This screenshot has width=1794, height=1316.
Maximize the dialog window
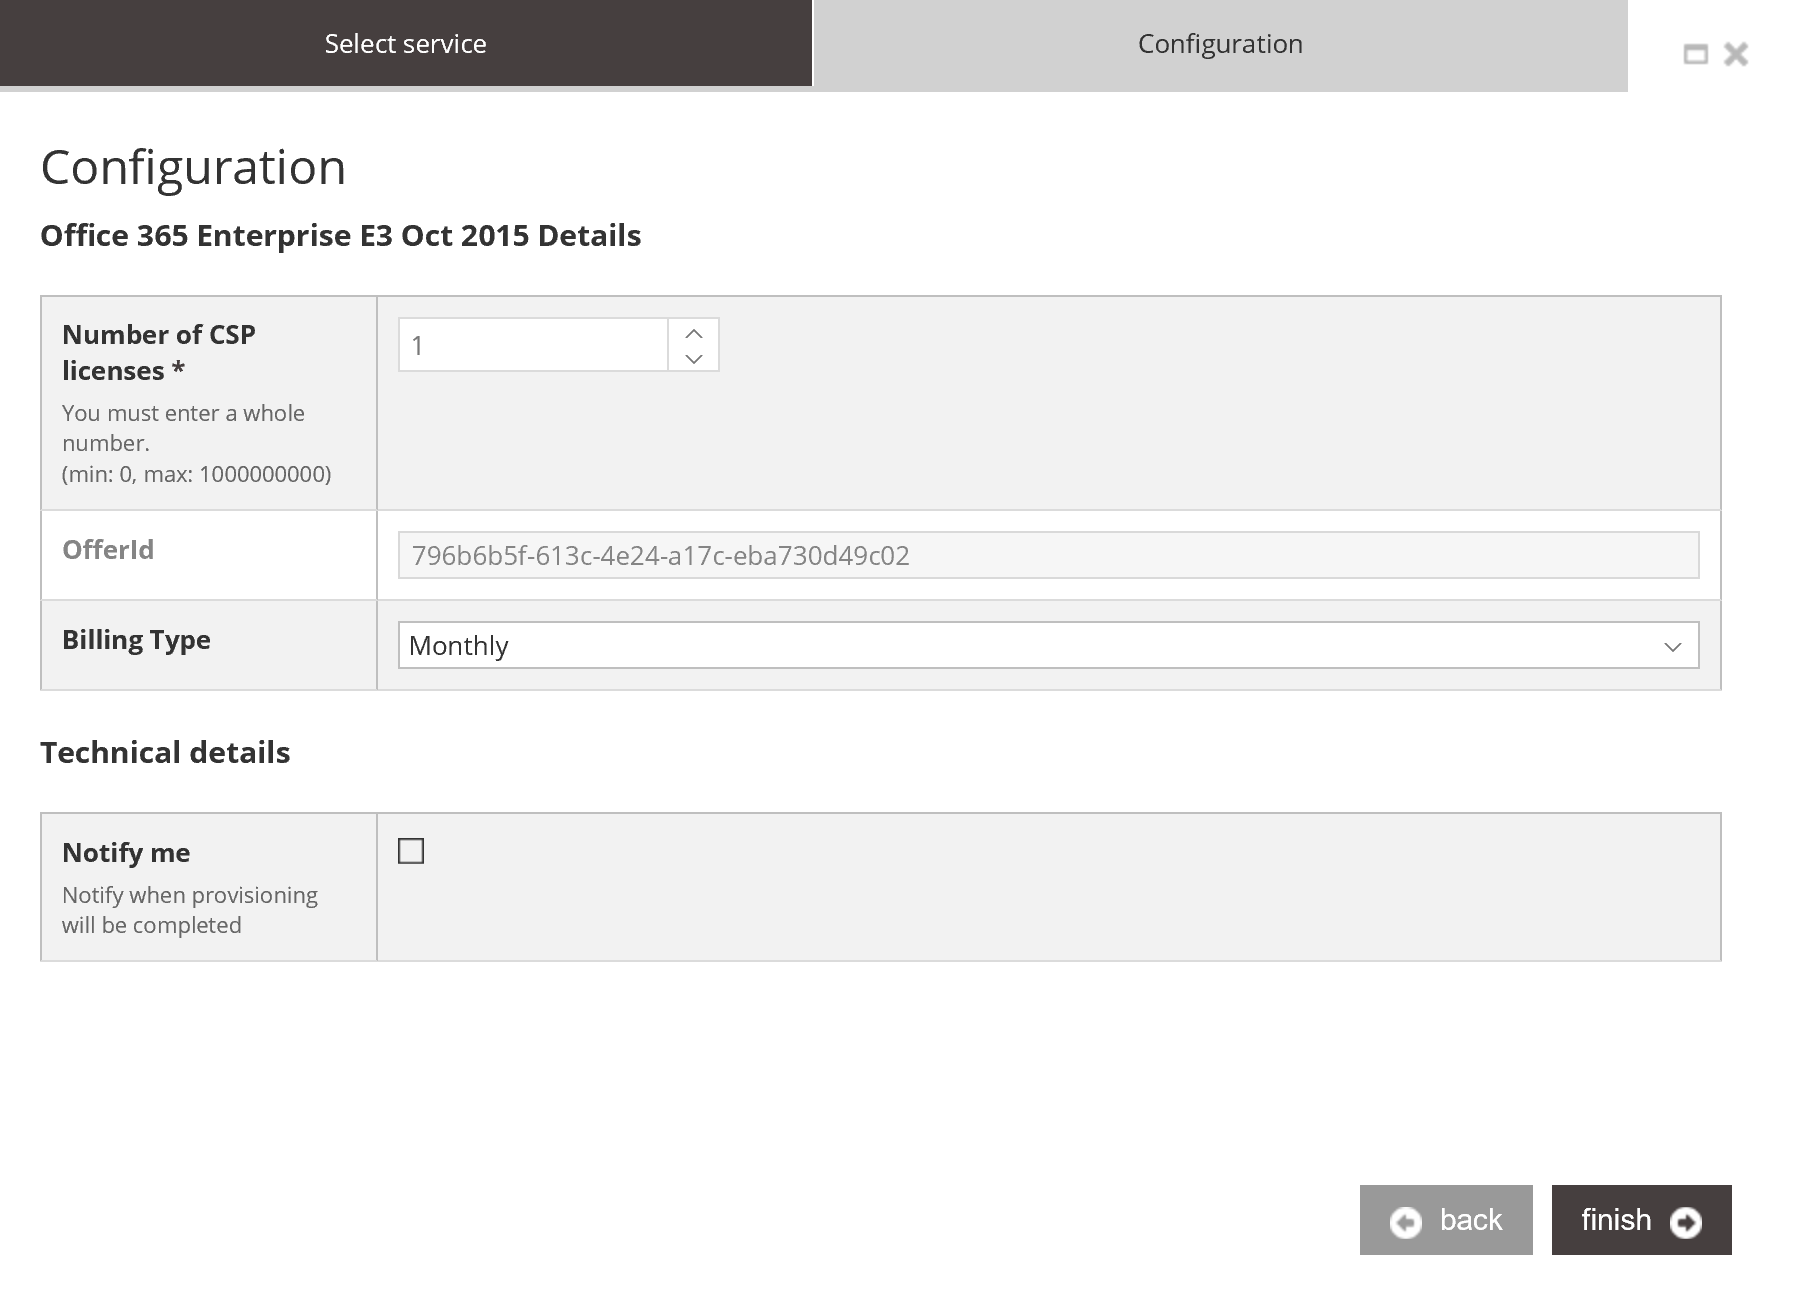pyautogui.click(x=1696, y=54)
